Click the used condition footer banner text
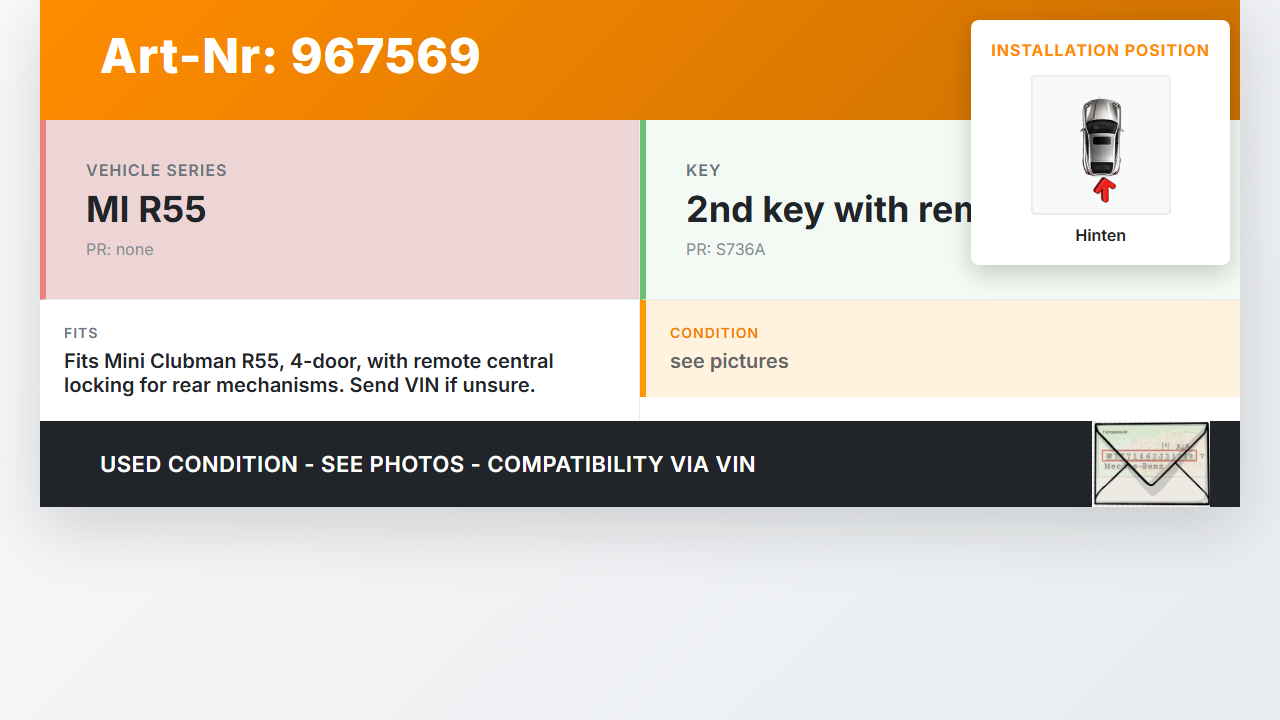 click(x=427, y=465)
